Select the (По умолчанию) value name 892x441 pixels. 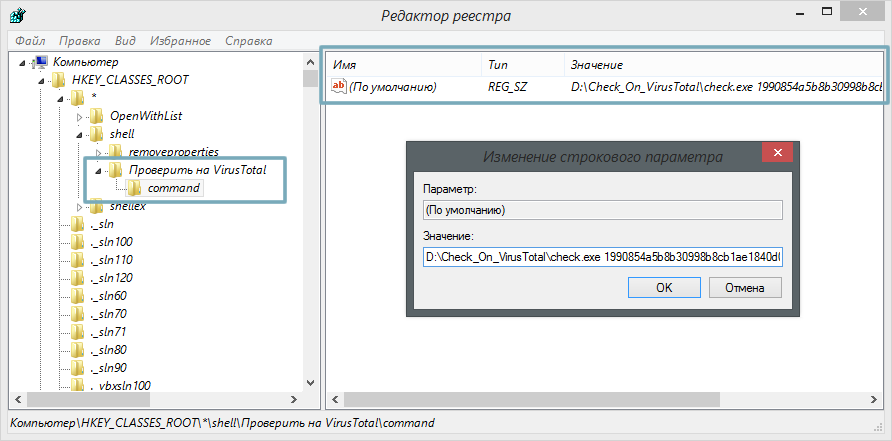pos(393,88)
